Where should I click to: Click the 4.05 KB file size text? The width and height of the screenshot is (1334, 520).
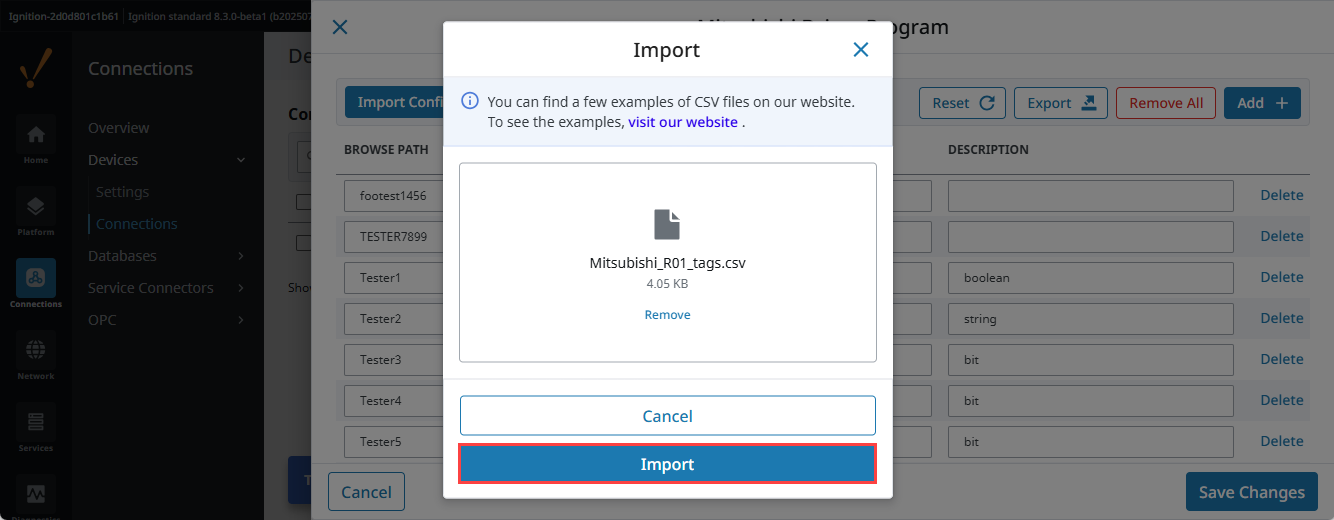pyautogui.click(x=667, y=284)
